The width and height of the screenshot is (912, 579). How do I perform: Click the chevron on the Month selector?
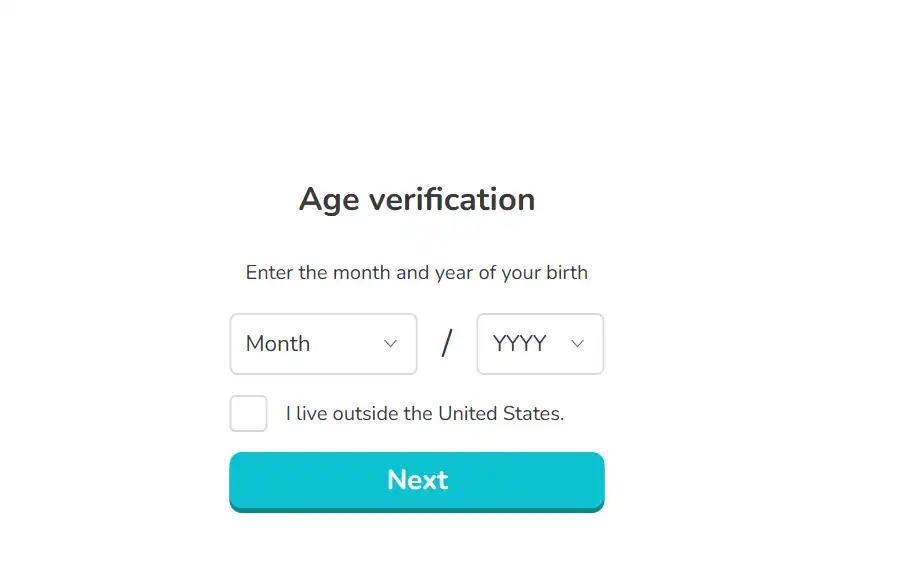pos(391,344)
